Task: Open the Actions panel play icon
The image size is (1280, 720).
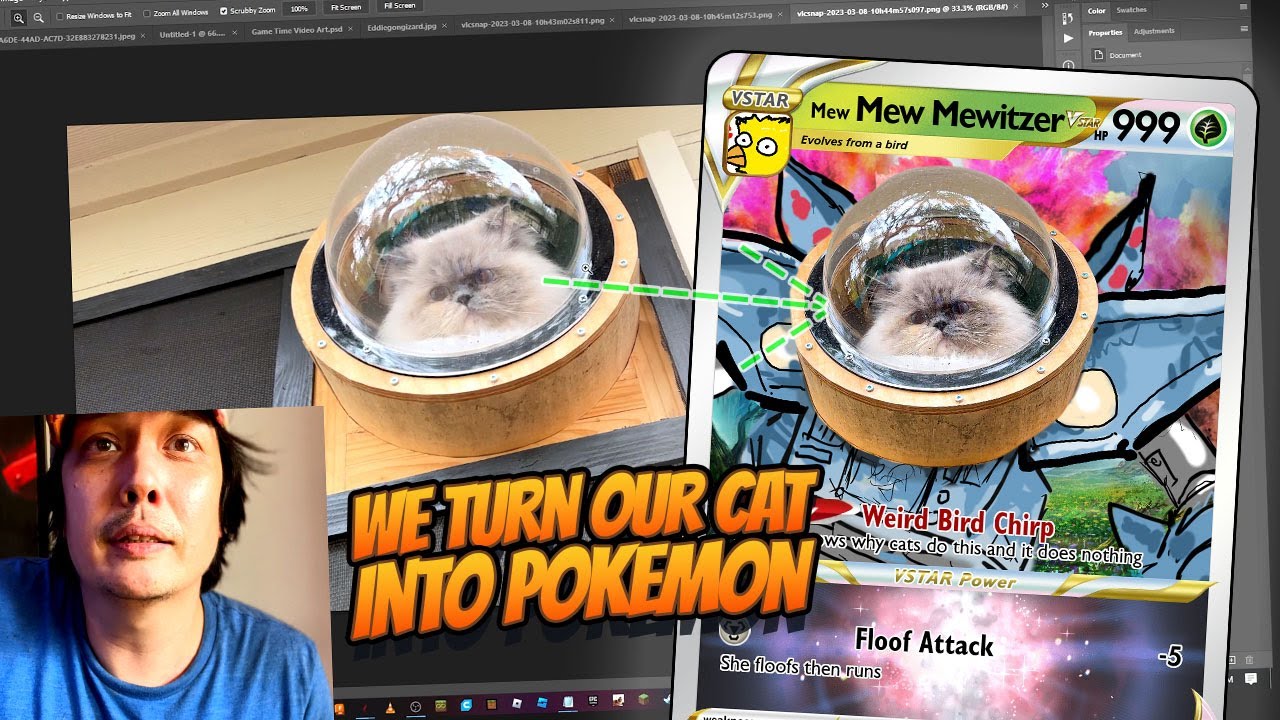Action: 1068,38
